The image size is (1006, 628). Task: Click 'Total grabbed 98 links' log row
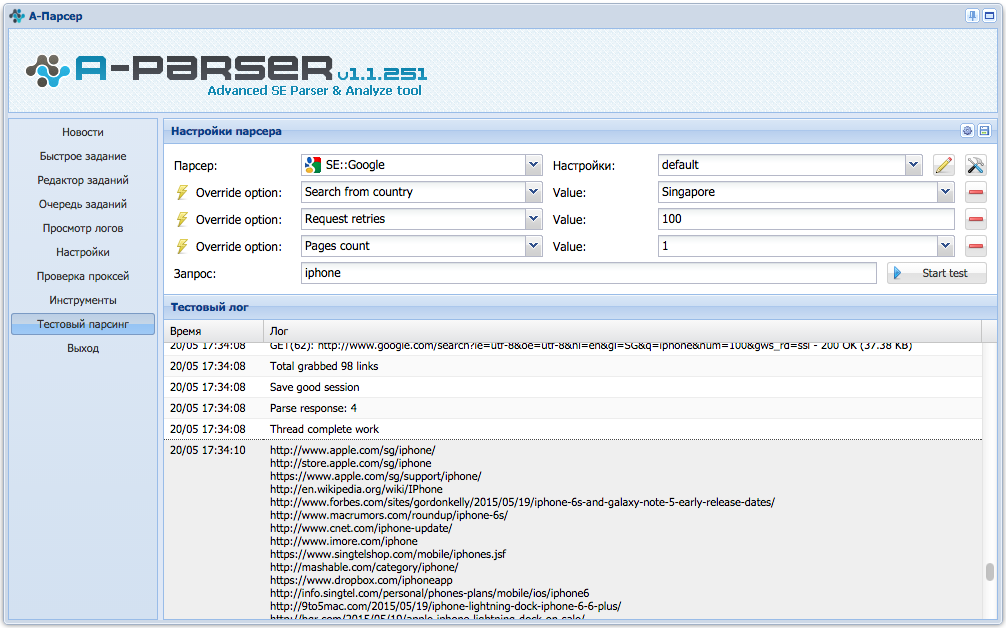[x=573, y=366]
